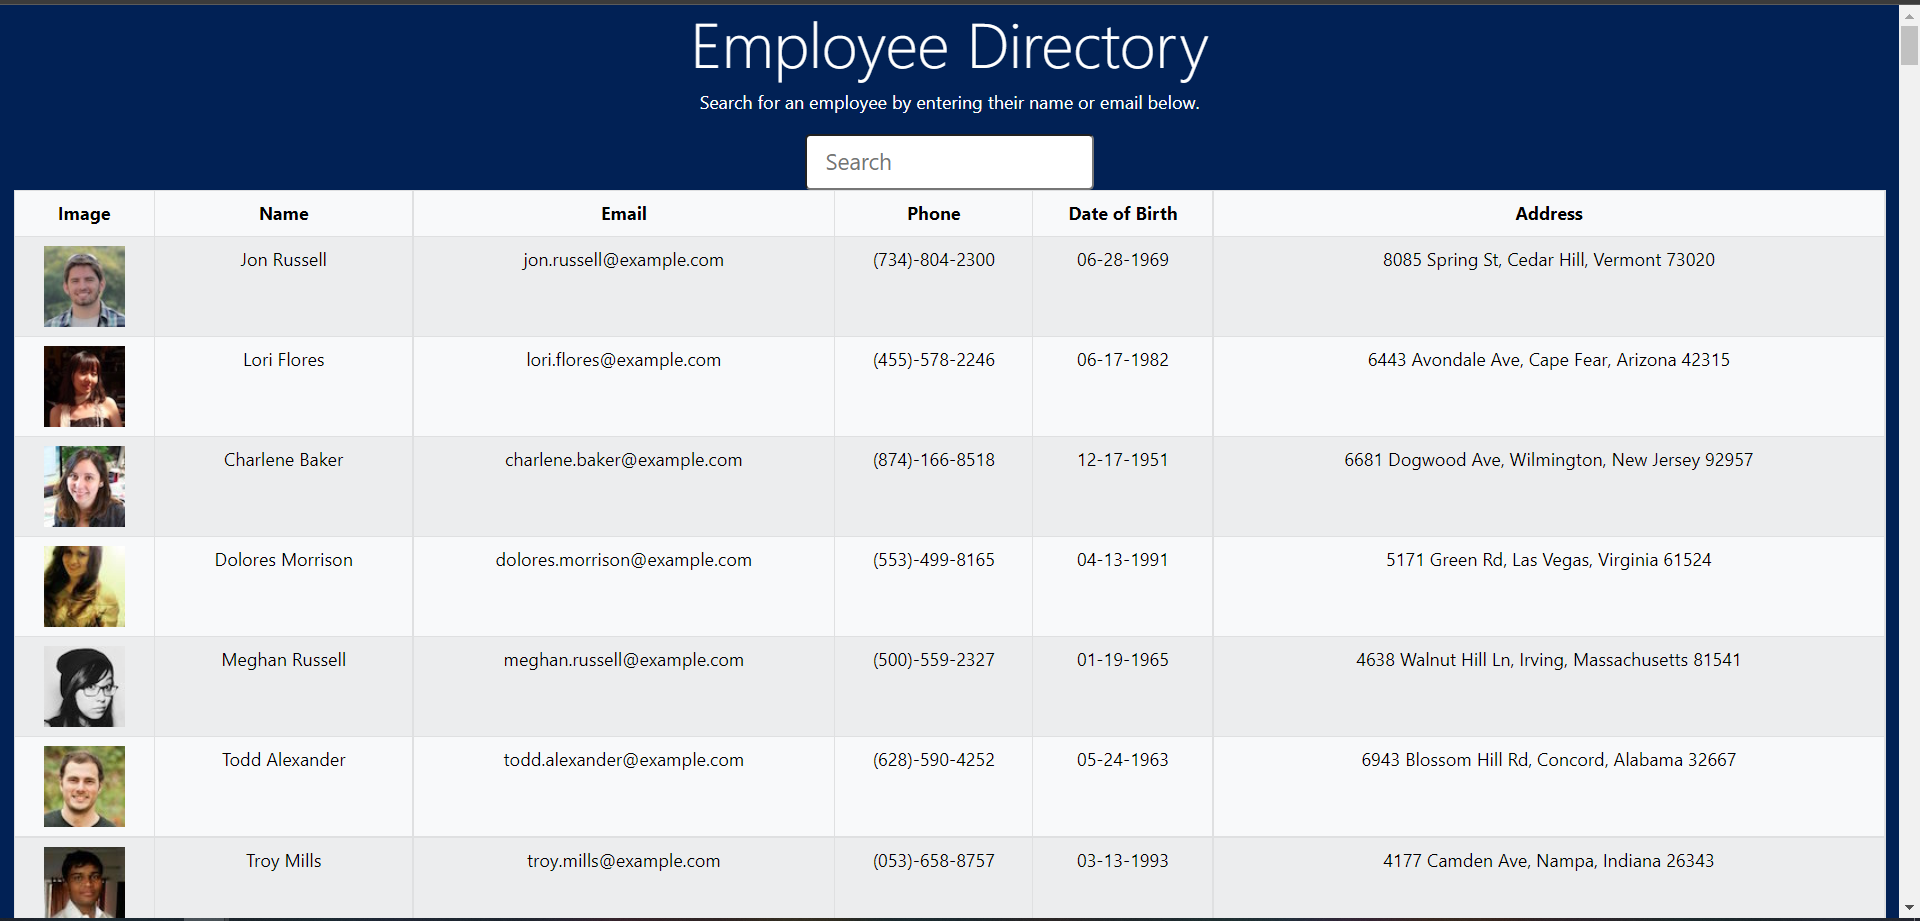
Task: Select the name Todd Alexander
Action: pyautogui.click(x=284, y=760)
